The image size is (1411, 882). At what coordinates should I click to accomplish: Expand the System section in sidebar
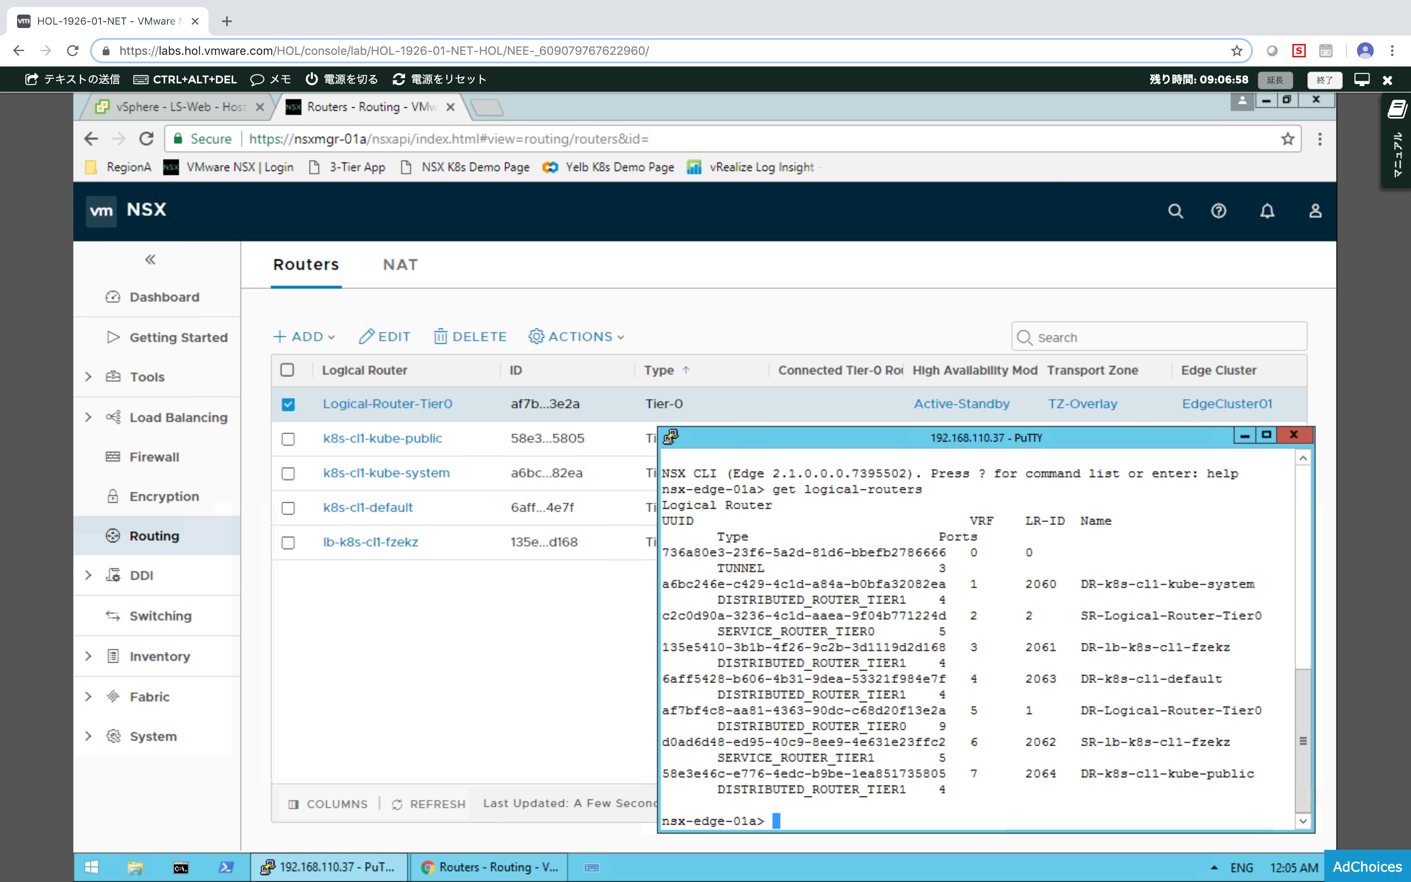(x=88, y=736)
